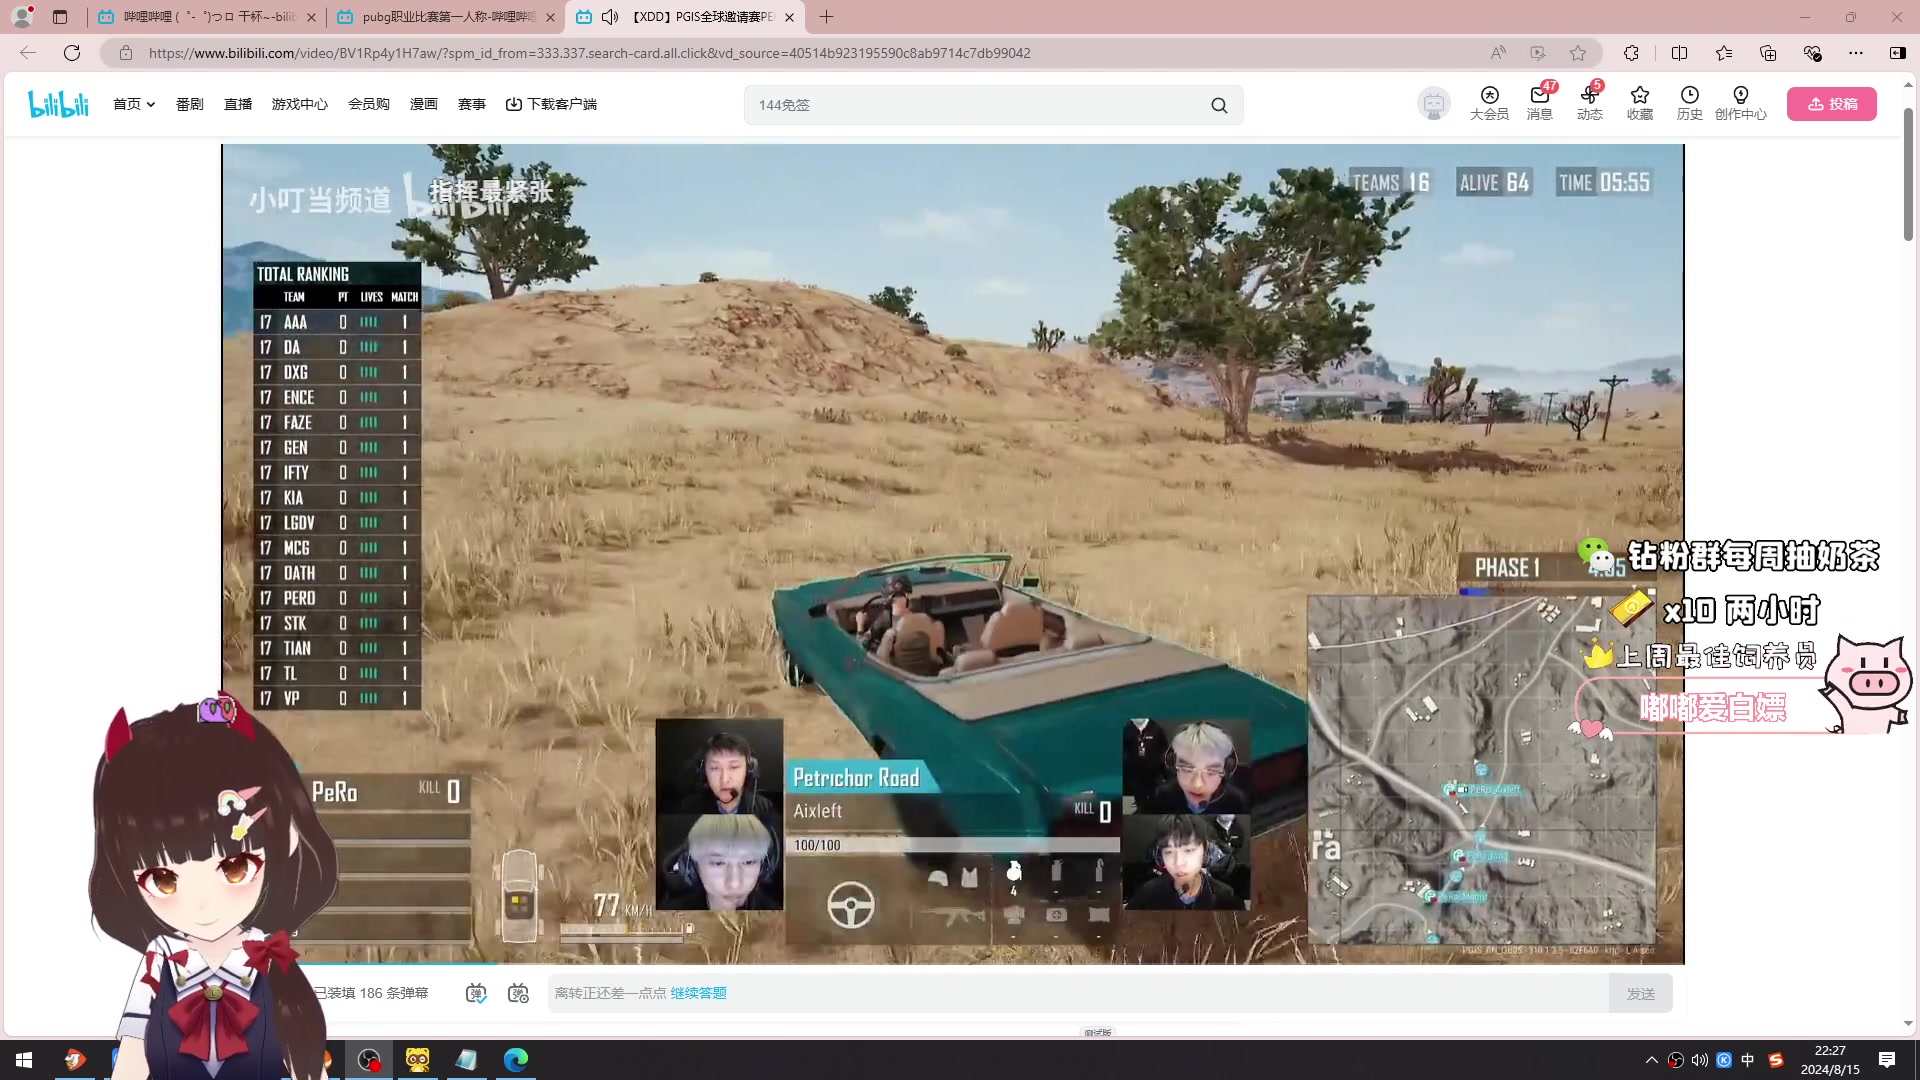Image resolution: width=1920 pixels, height=1080 pixels.
Task: Close the pubg职业比赛第一人称 tab
Action: click(550, 17)
